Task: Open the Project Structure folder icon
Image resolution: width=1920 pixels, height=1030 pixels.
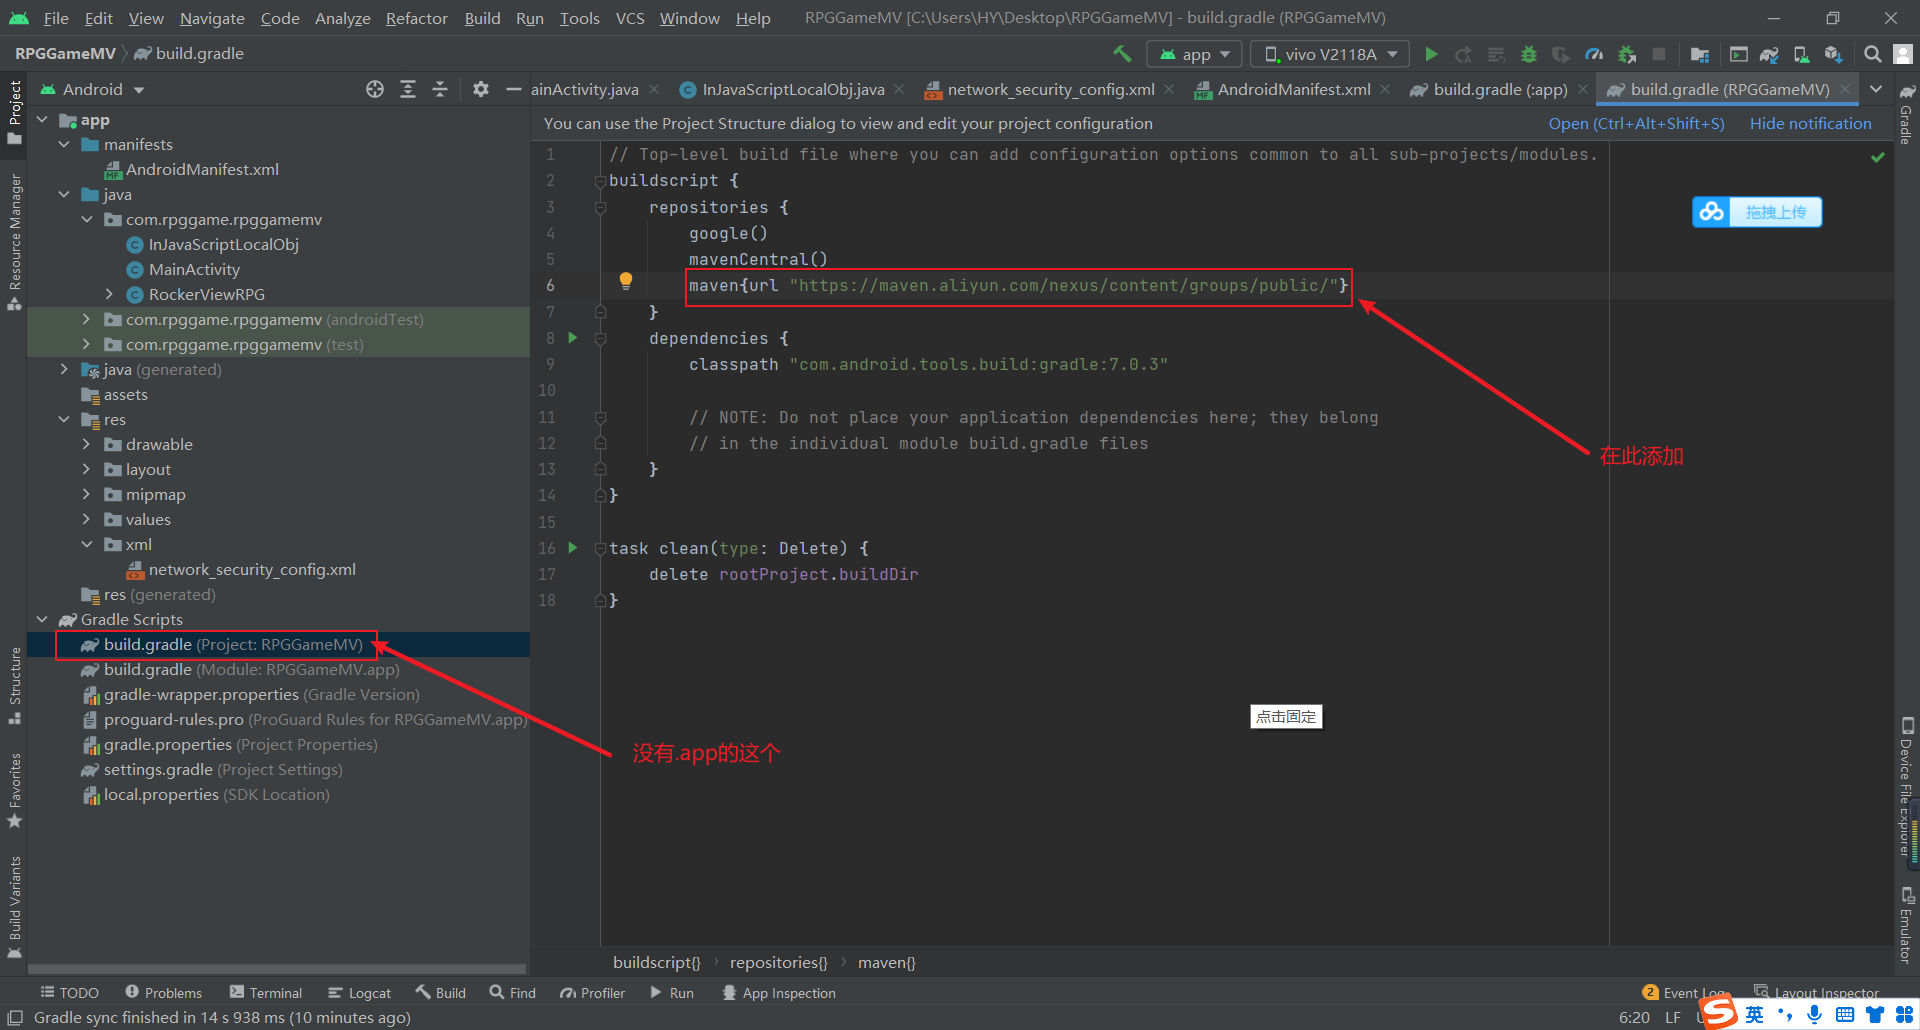Action: (x=1699, y=54)
